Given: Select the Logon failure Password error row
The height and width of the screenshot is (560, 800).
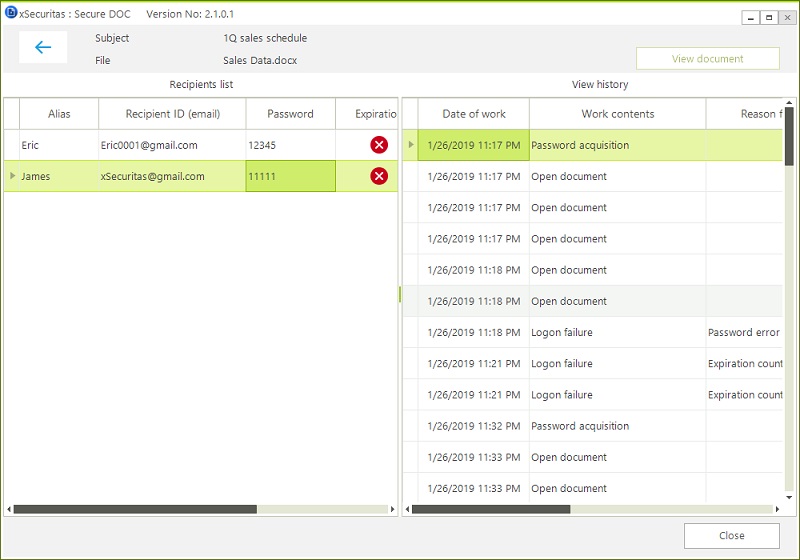Looking at the screenshot, I should tap(600, 332).
